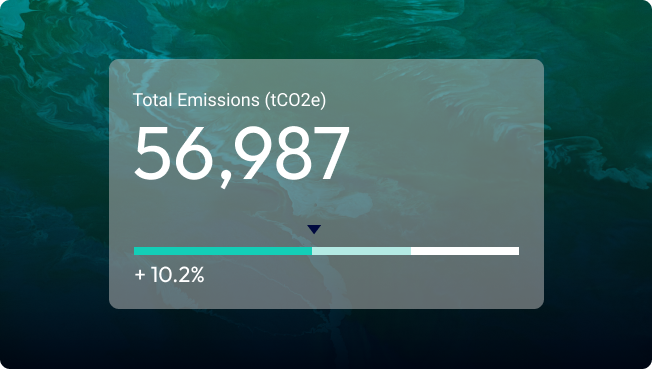Click the dark triangle marker above the bar

click(314, 229)
